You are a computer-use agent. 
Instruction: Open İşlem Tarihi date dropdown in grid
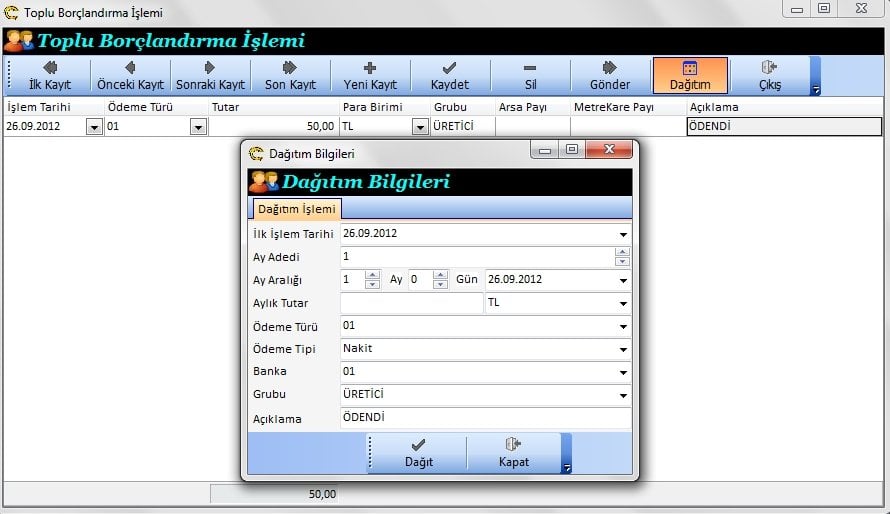94,127
